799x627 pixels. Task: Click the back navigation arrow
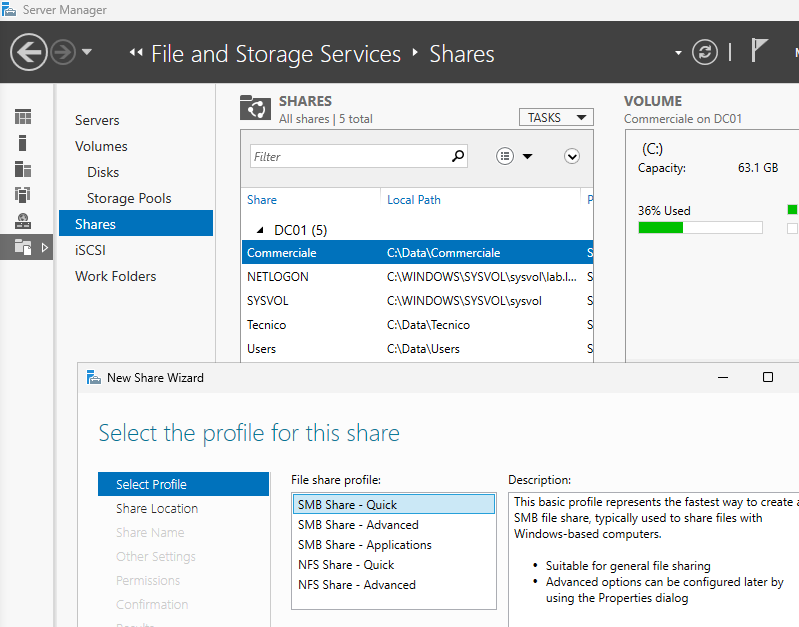[x=30, y=52]
